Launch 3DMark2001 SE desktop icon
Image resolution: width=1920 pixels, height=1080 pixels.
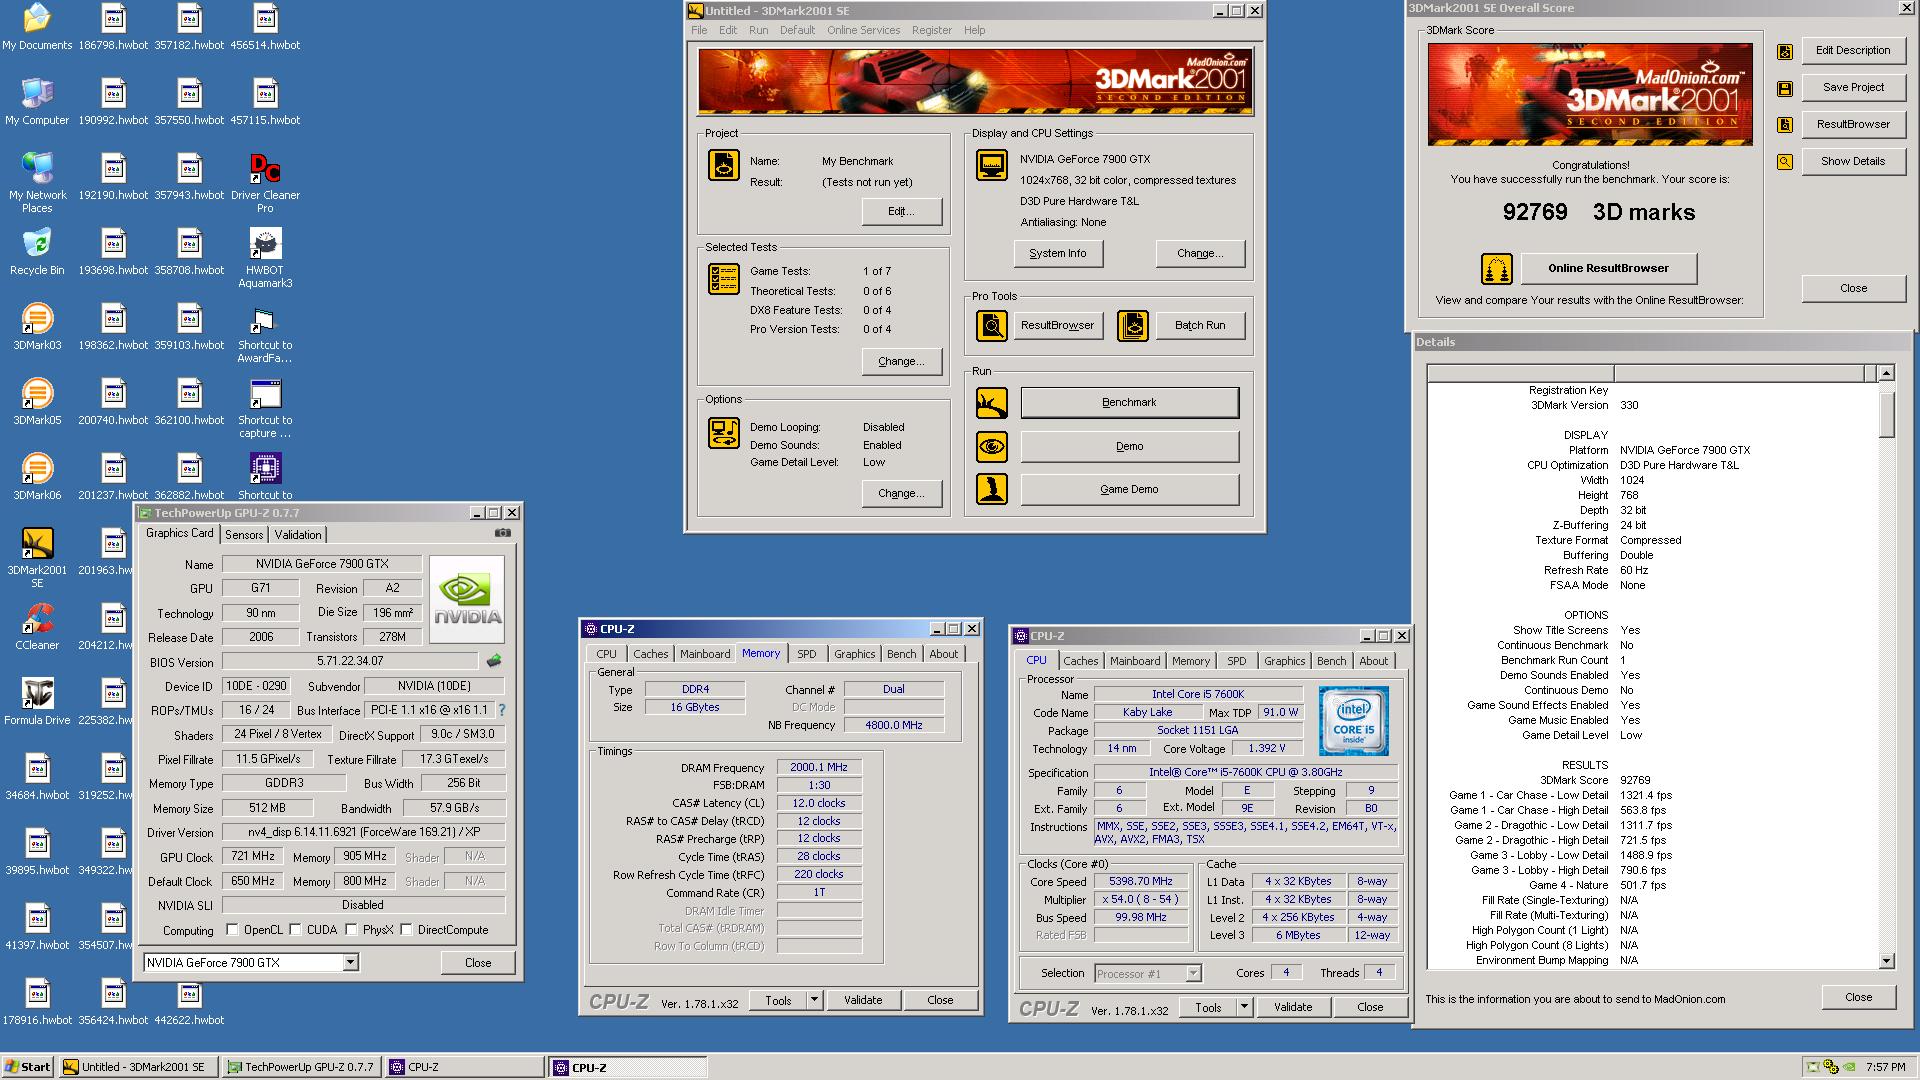[37, 558]
